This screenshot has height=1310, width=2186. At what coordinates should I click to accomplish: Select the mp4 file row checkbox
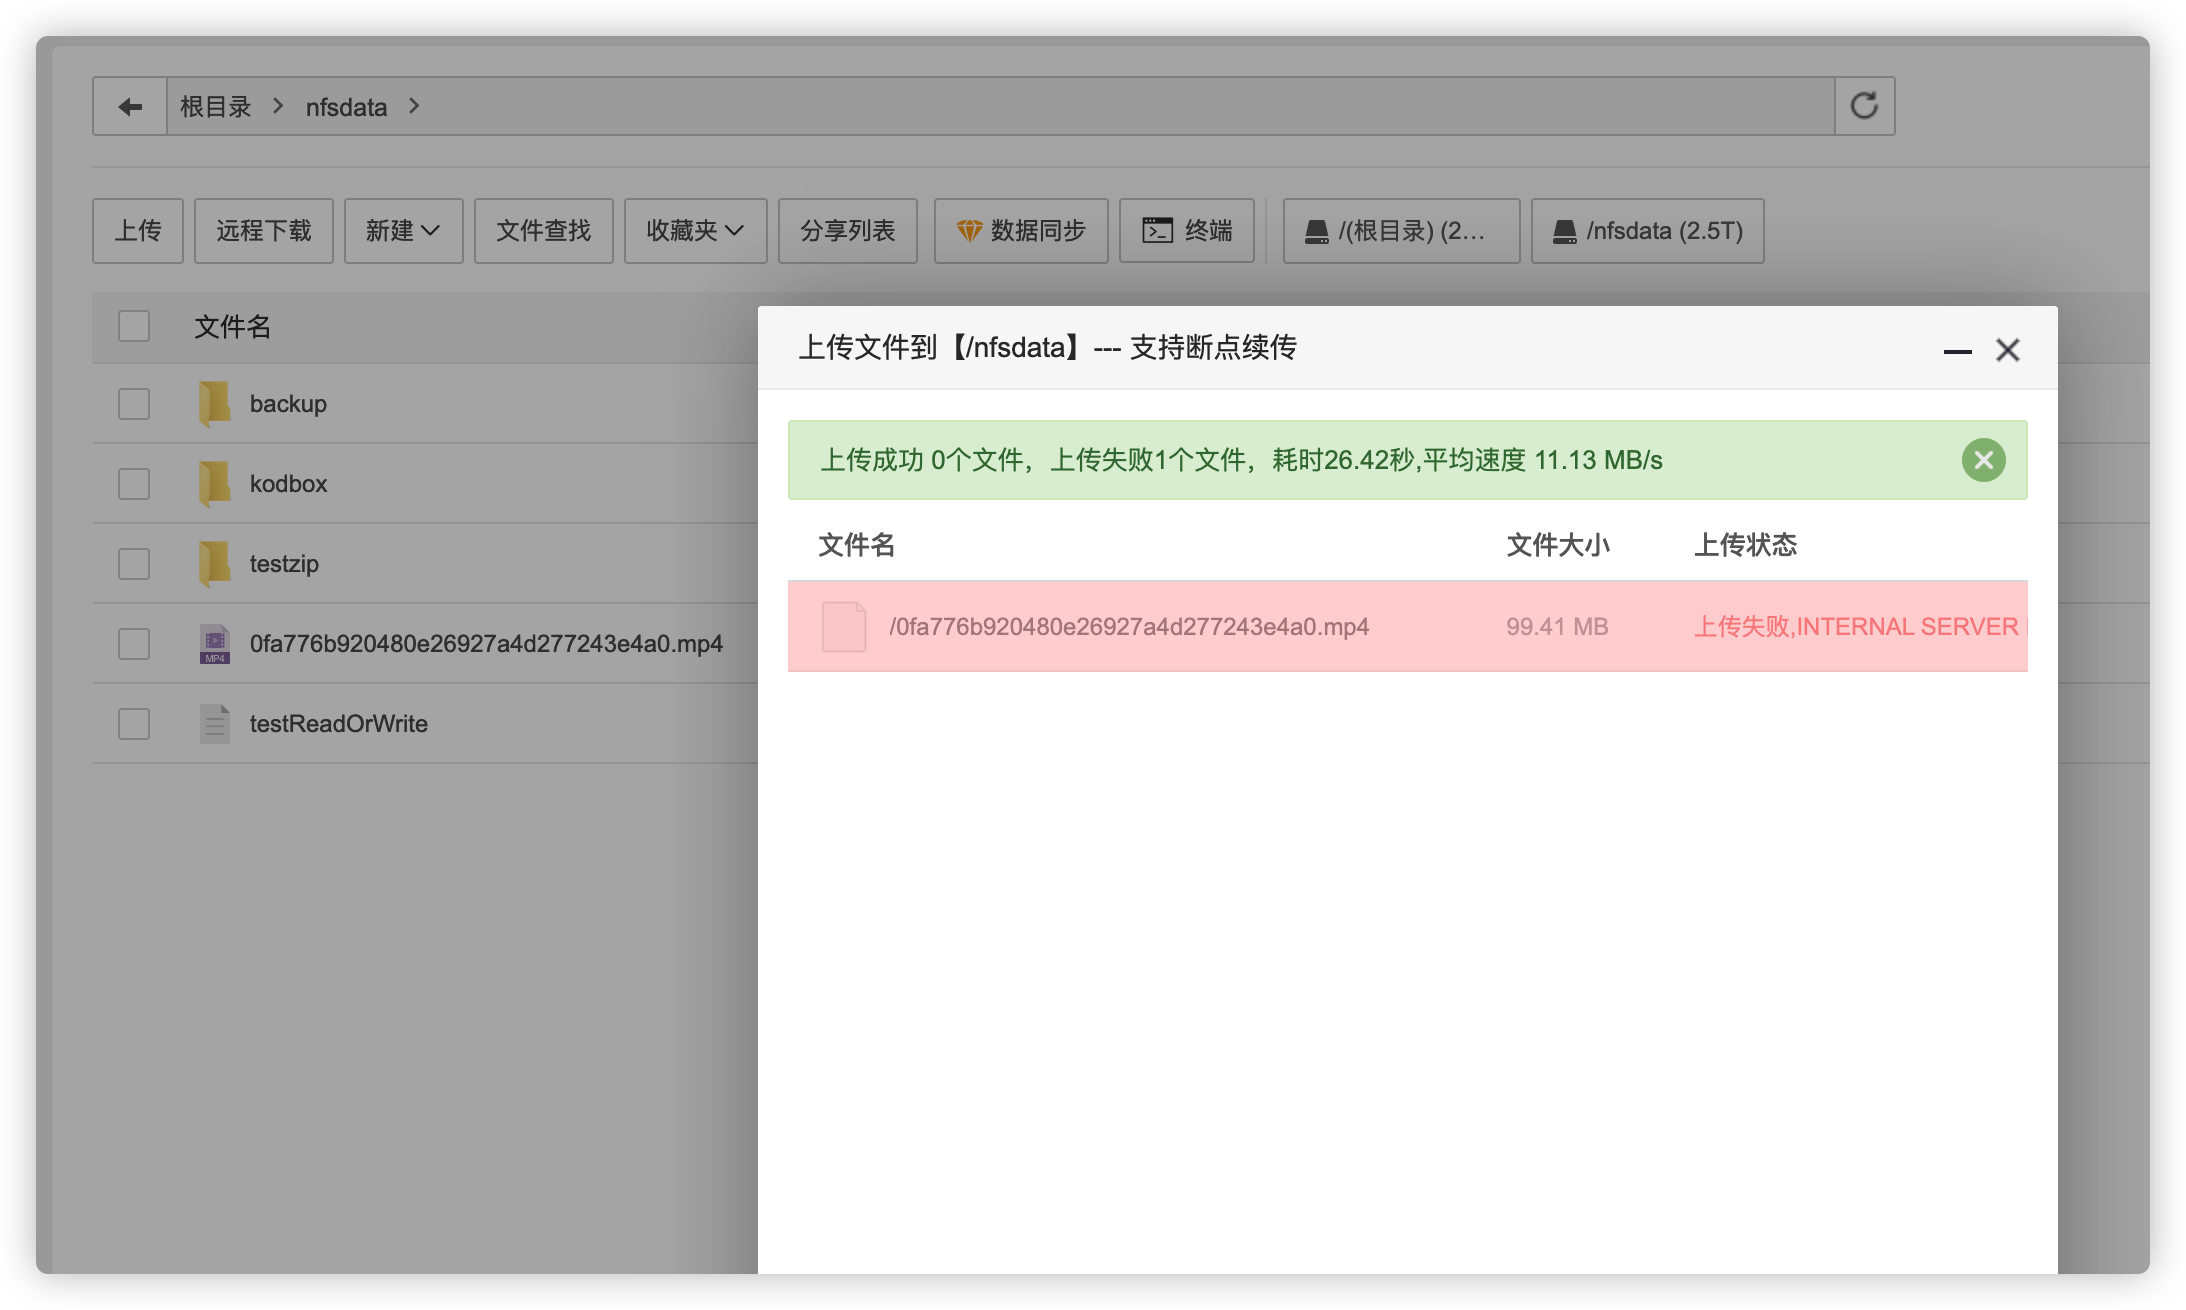point(134,644)
